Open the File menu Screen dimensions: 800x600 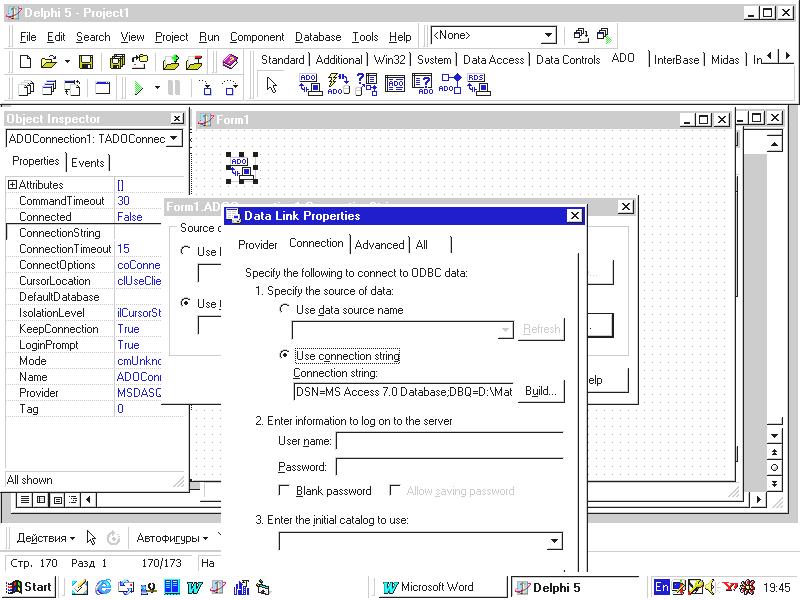pyautogui.click(x=28, y=37)
